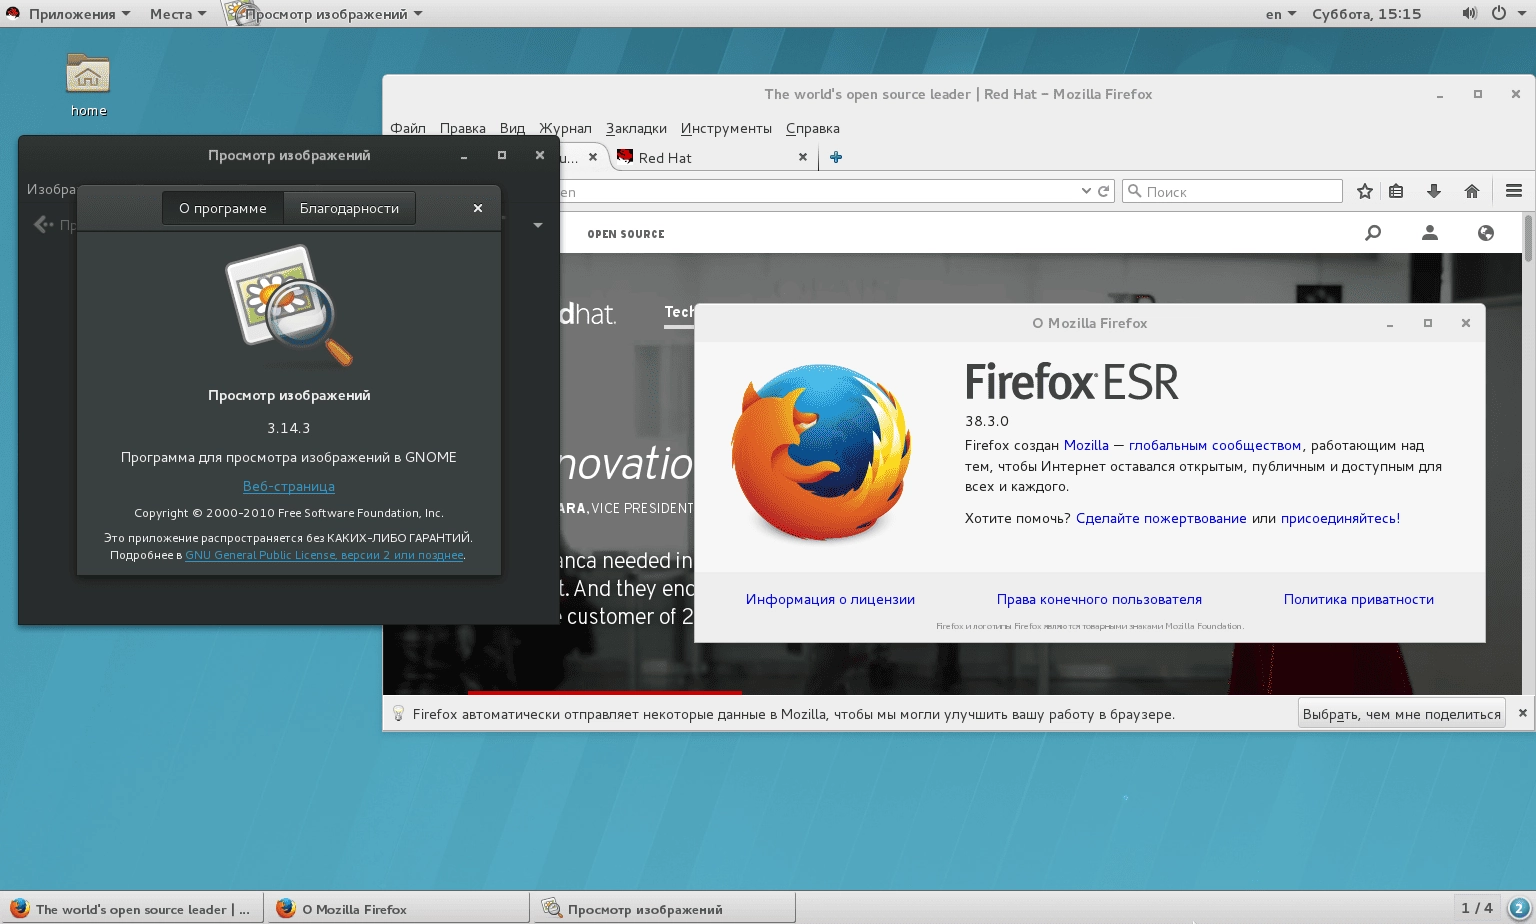The width and height of the screenshot is (1536, 924).
Task: Click the присоединяйтесь! link
Action: tap(1340, 518)
